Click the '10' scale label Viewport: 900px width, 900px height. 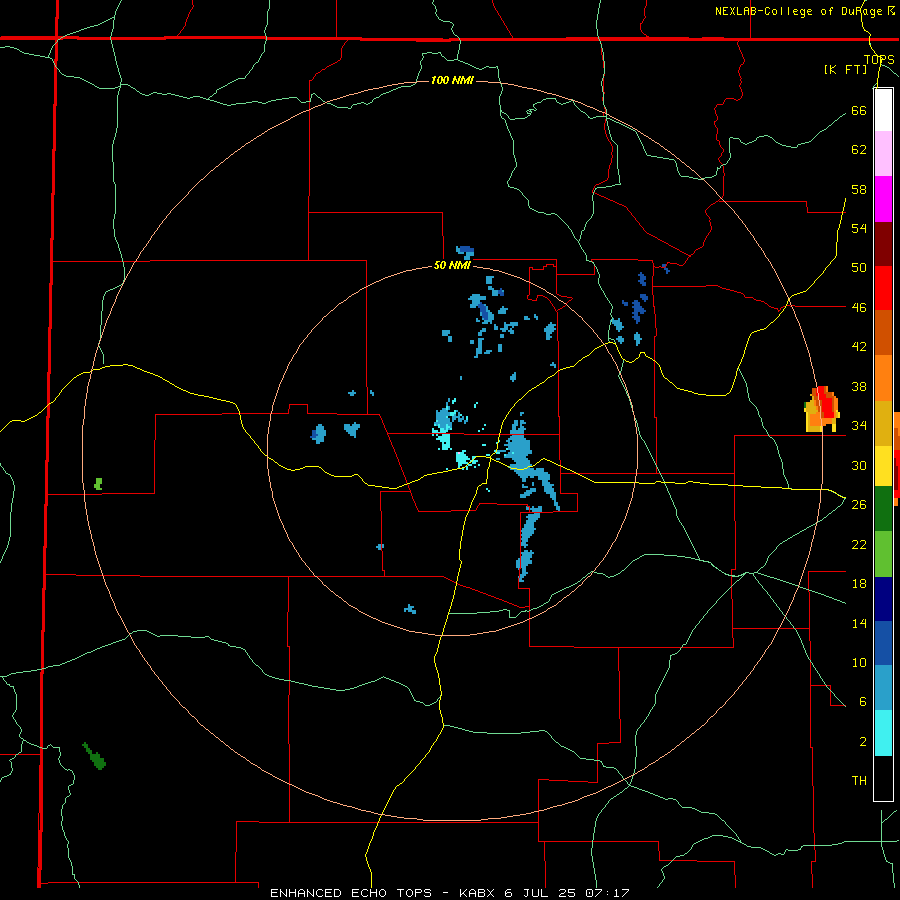pos(859,662)
